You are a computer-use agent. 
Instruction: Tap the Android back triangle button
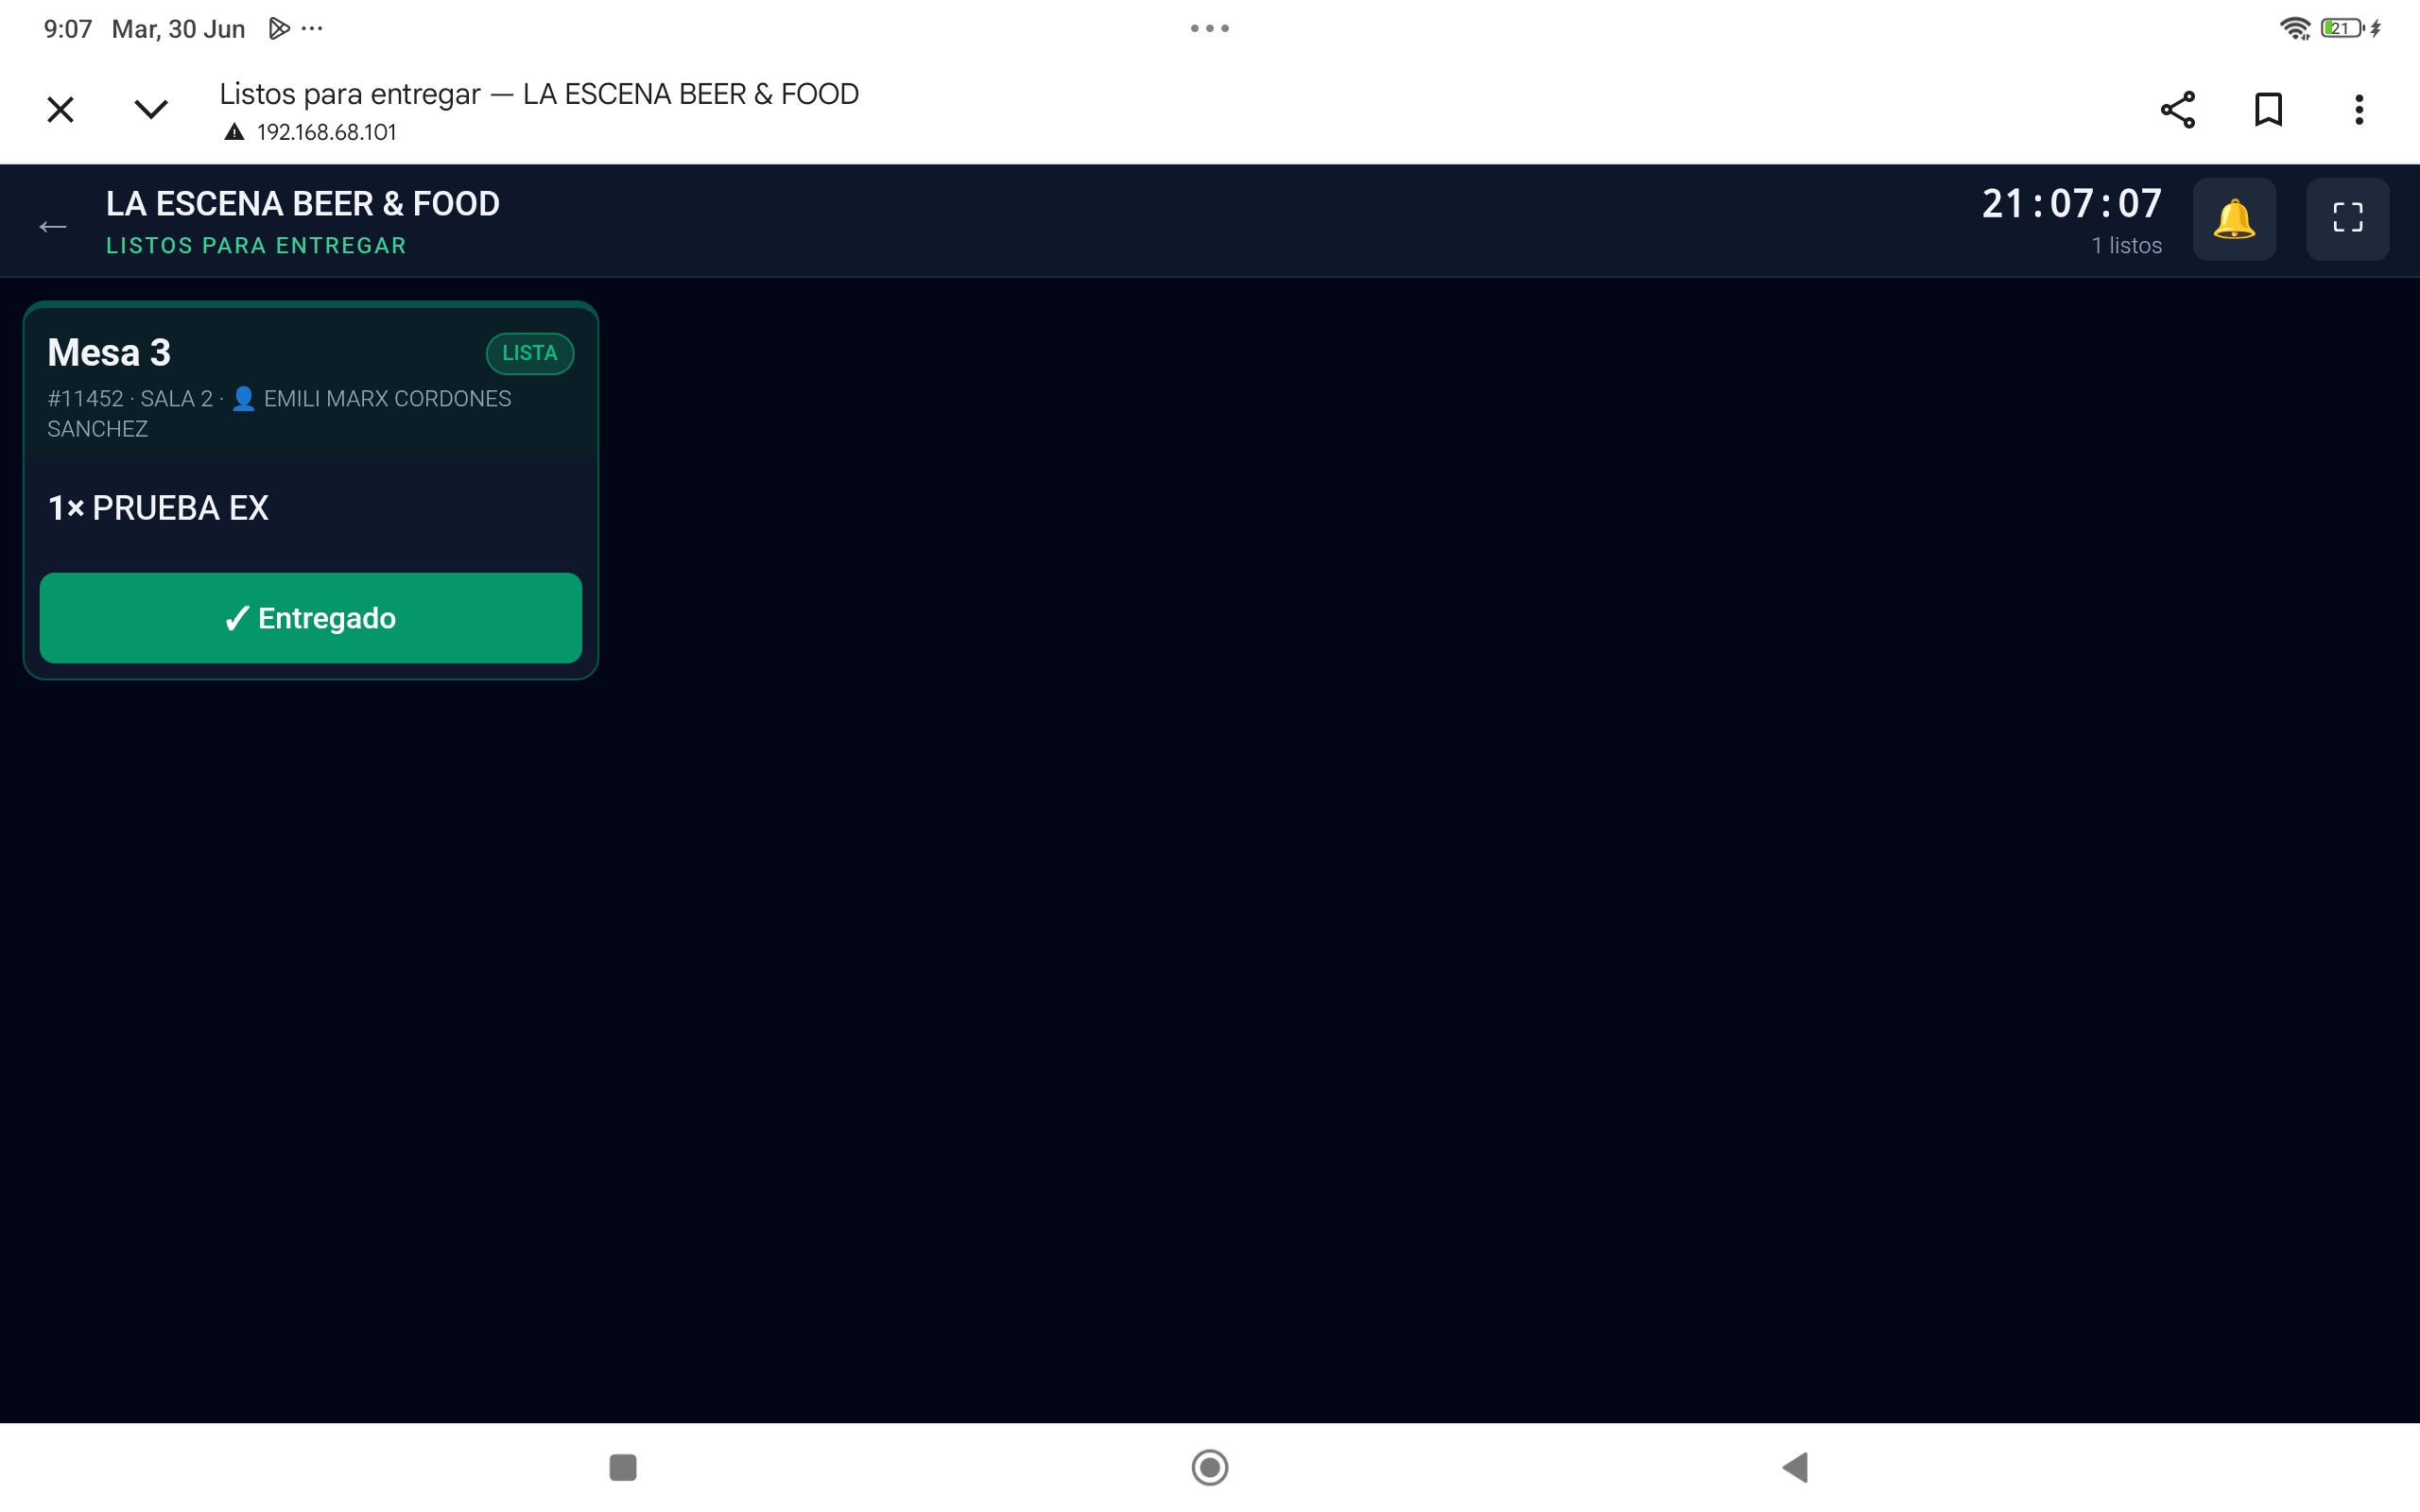[x=1796, y=1467]
